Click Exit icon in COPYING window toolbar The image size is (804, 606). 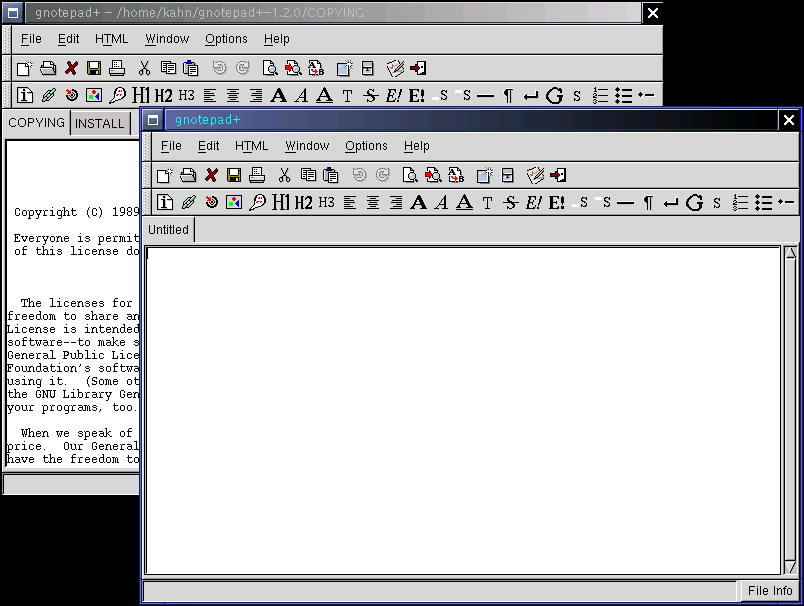coord(418,68)
